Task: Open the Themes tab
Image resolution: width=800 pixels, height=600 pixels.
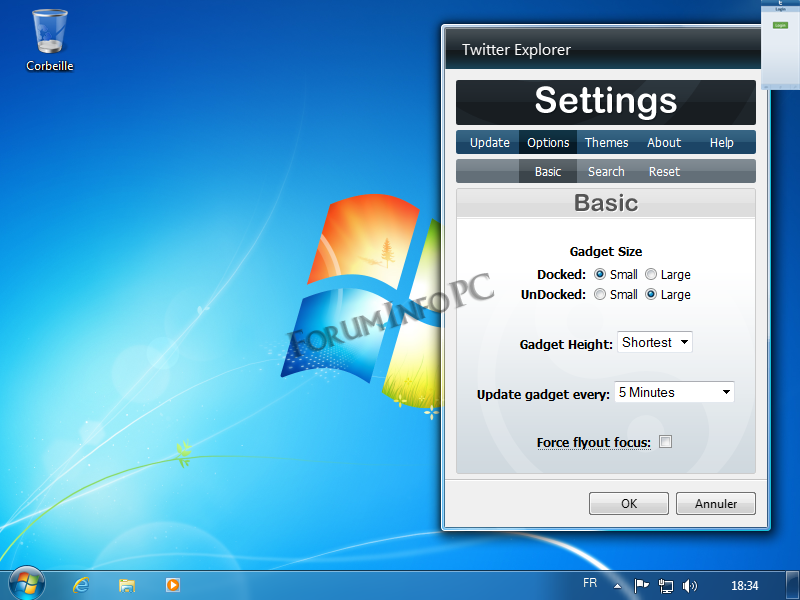Action: (x=606, y=142)
